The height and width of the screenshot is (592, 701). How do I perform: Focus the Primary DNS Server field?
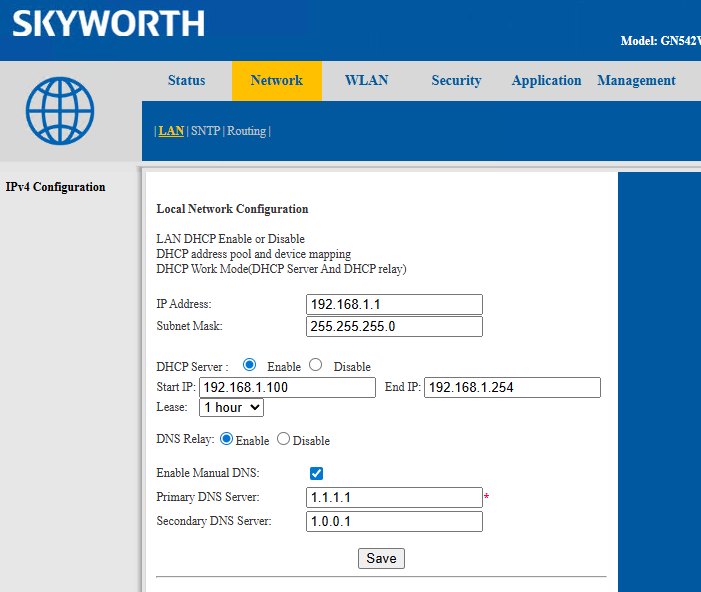[394, 497]
